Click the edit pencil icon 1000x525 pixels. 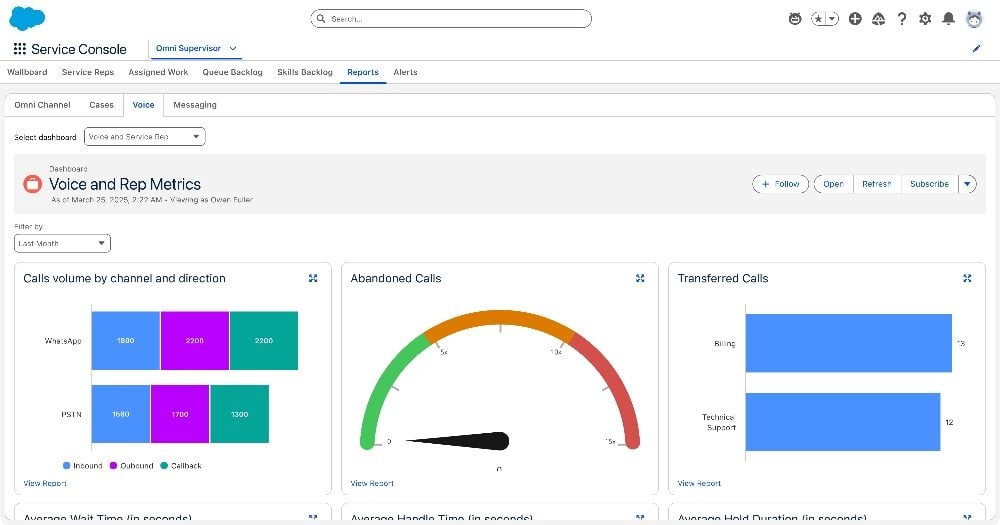[x=976, y=48]
